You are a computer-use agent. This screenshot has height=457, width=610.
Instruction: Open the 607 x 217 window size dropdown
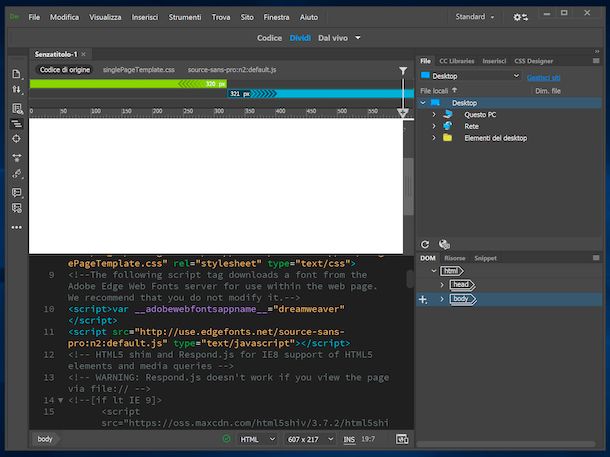310,439
